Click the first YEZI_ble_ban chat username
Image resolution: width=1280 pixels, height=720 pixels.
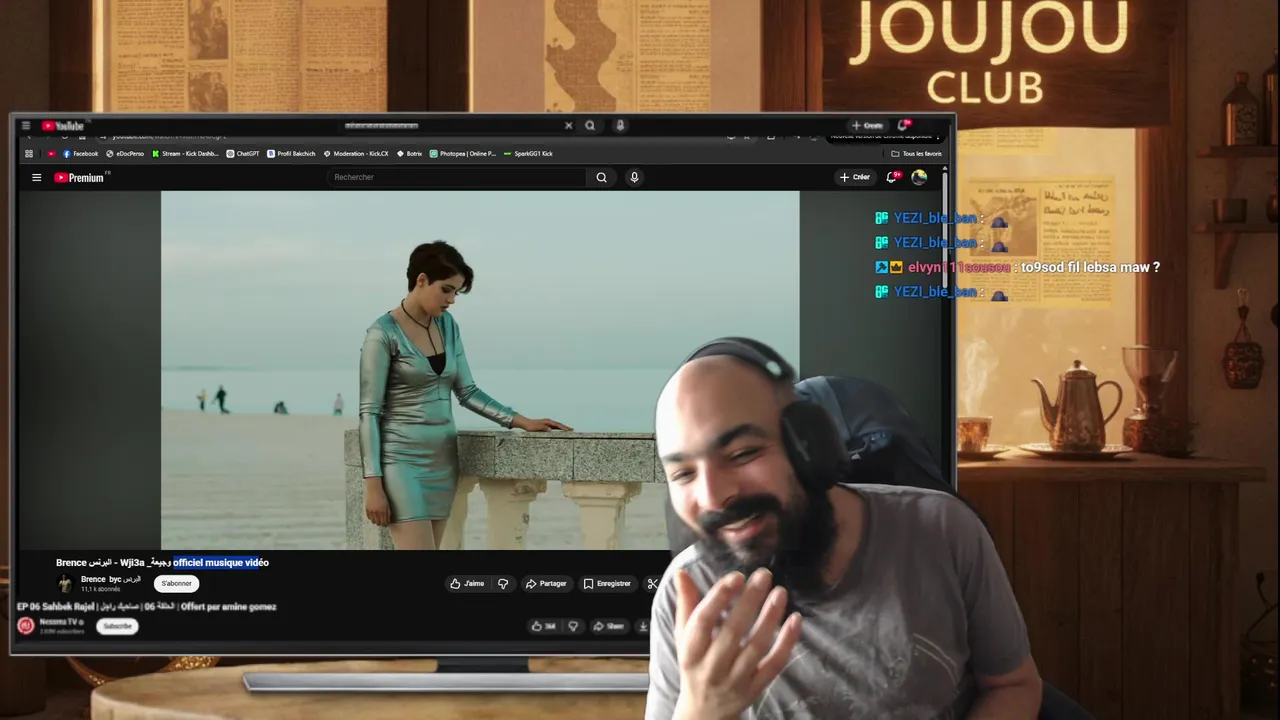click(935, 218)
